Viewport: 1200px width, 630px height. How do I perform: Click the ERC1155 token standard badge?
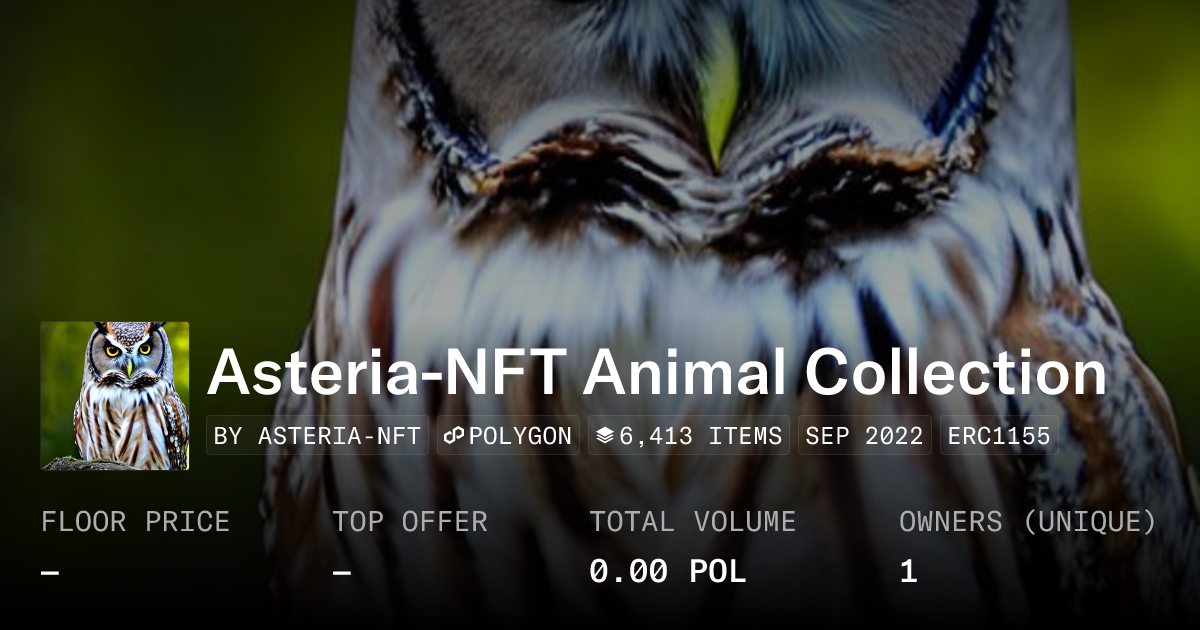997,434
